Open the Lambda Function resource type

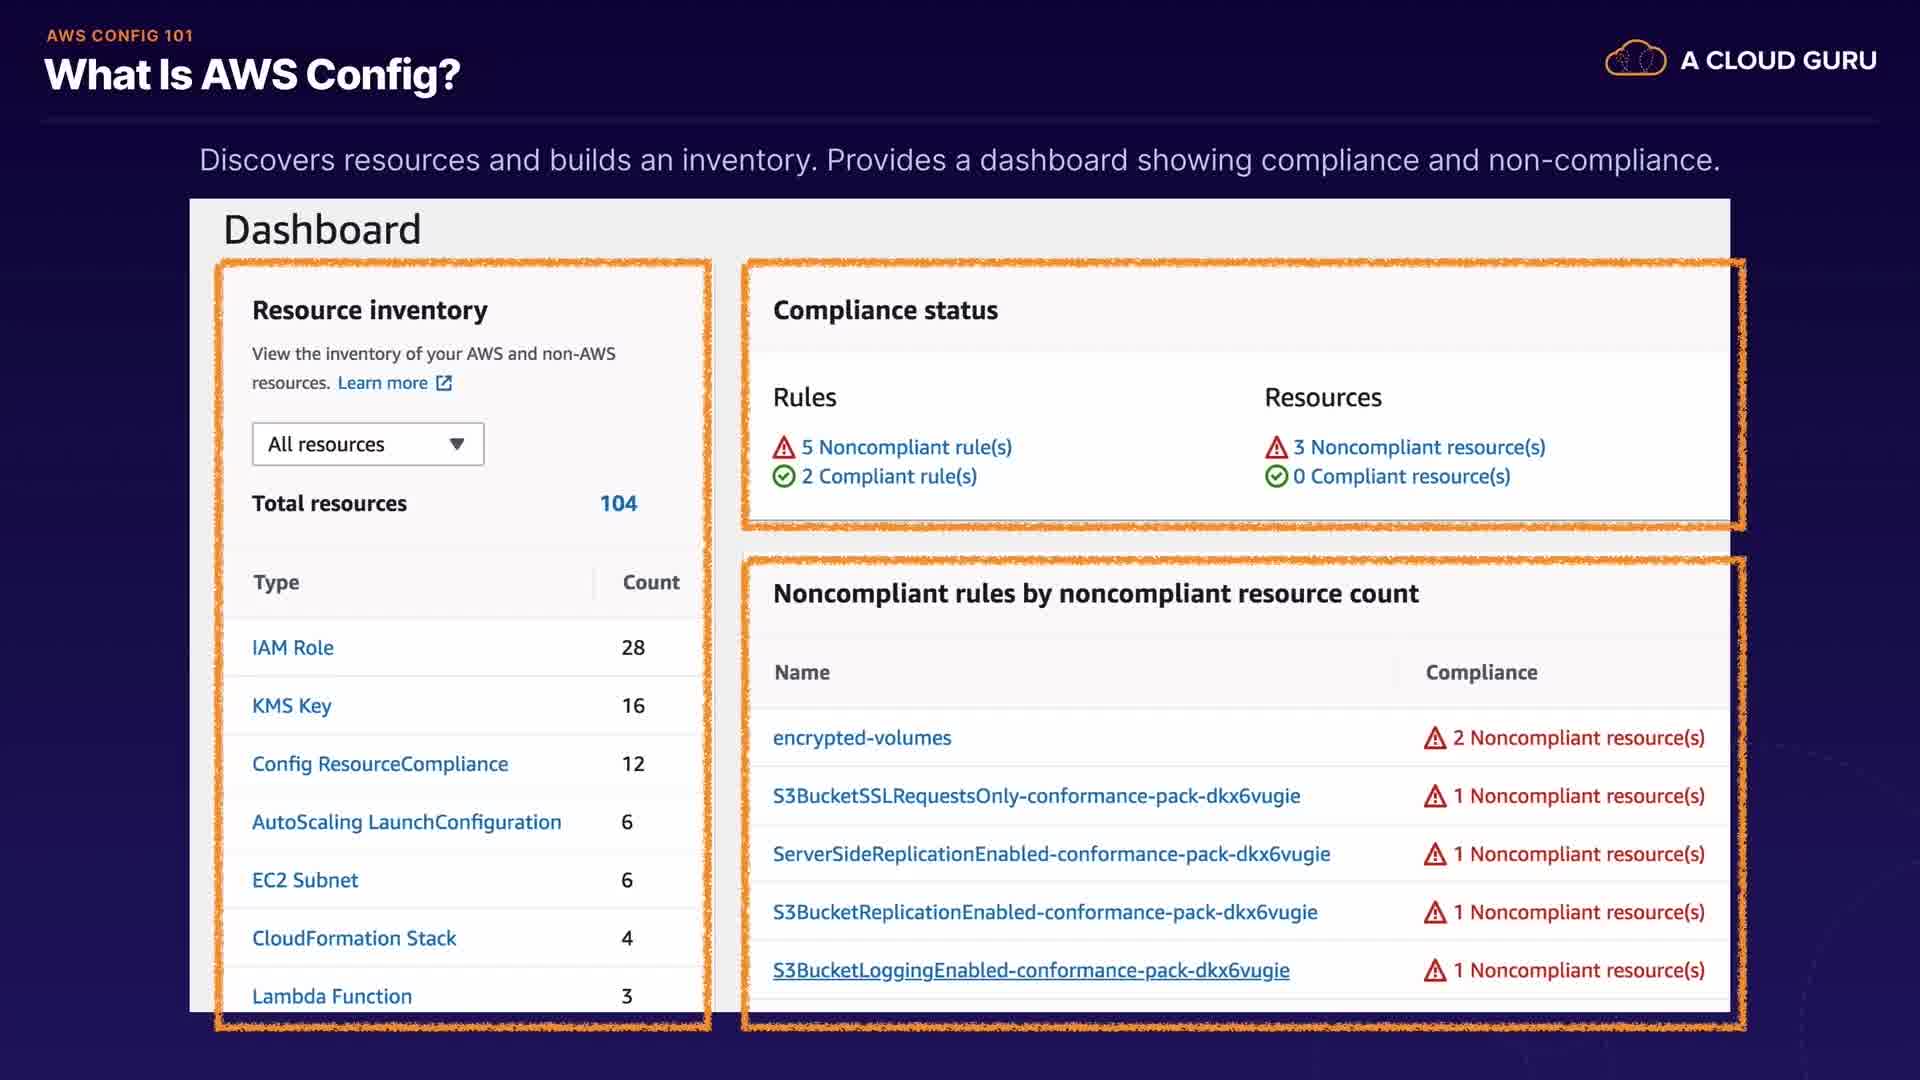click(332, 996)
